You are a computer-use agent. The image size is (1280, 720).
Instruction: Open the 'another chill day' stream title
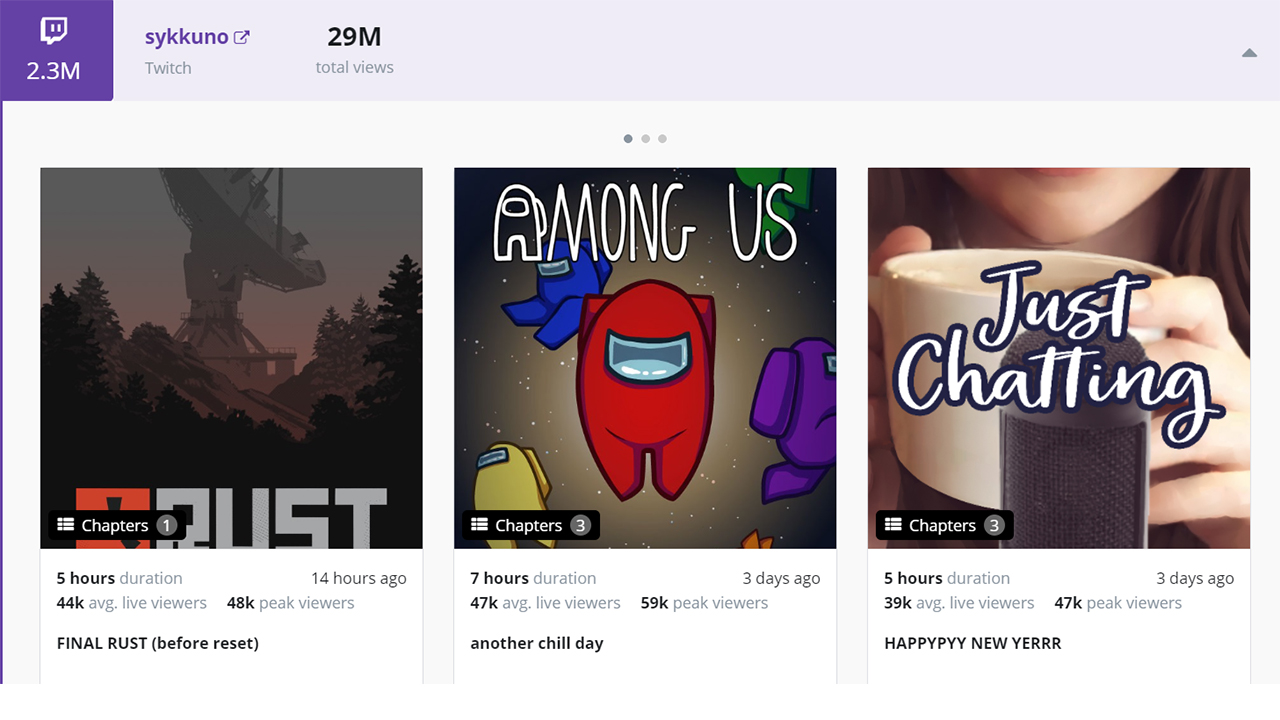pos(537,643)
